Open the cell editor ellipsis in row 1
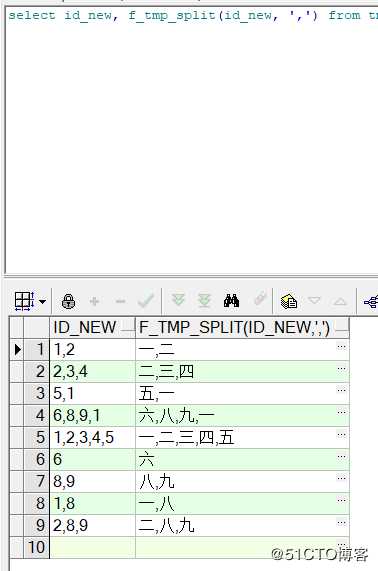The height and width of the screenshot is (571, 378). pyautogui.click(x=341, y=346)
